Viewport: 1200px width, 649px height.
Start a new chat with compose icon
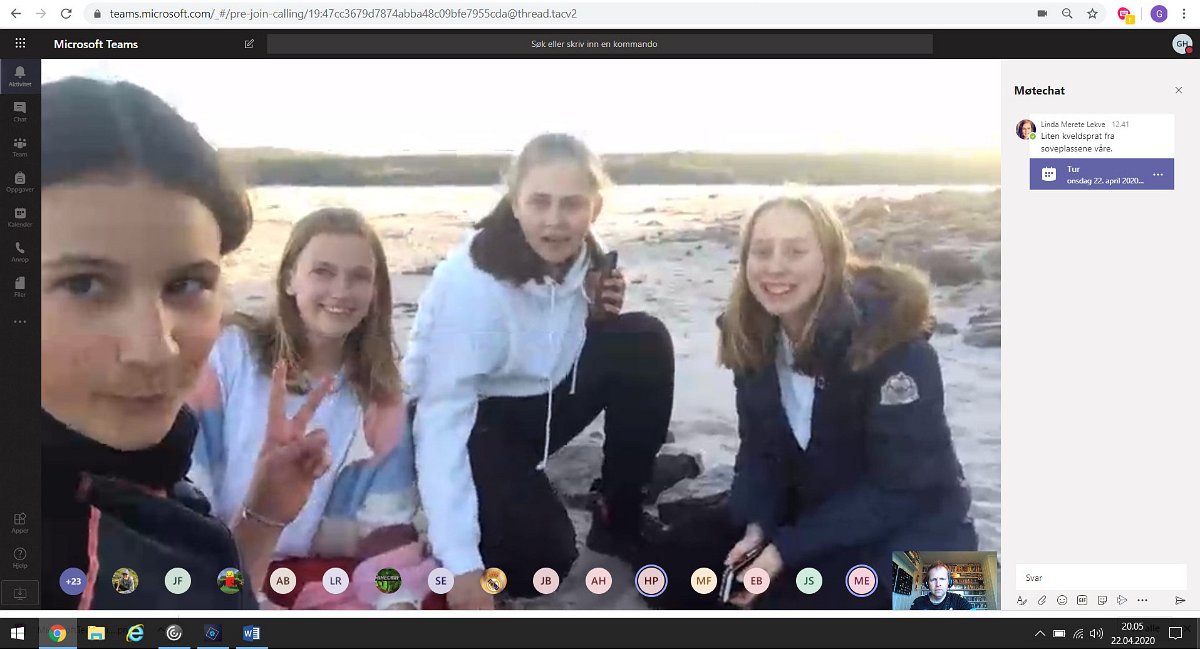click(x=249, y=44)
